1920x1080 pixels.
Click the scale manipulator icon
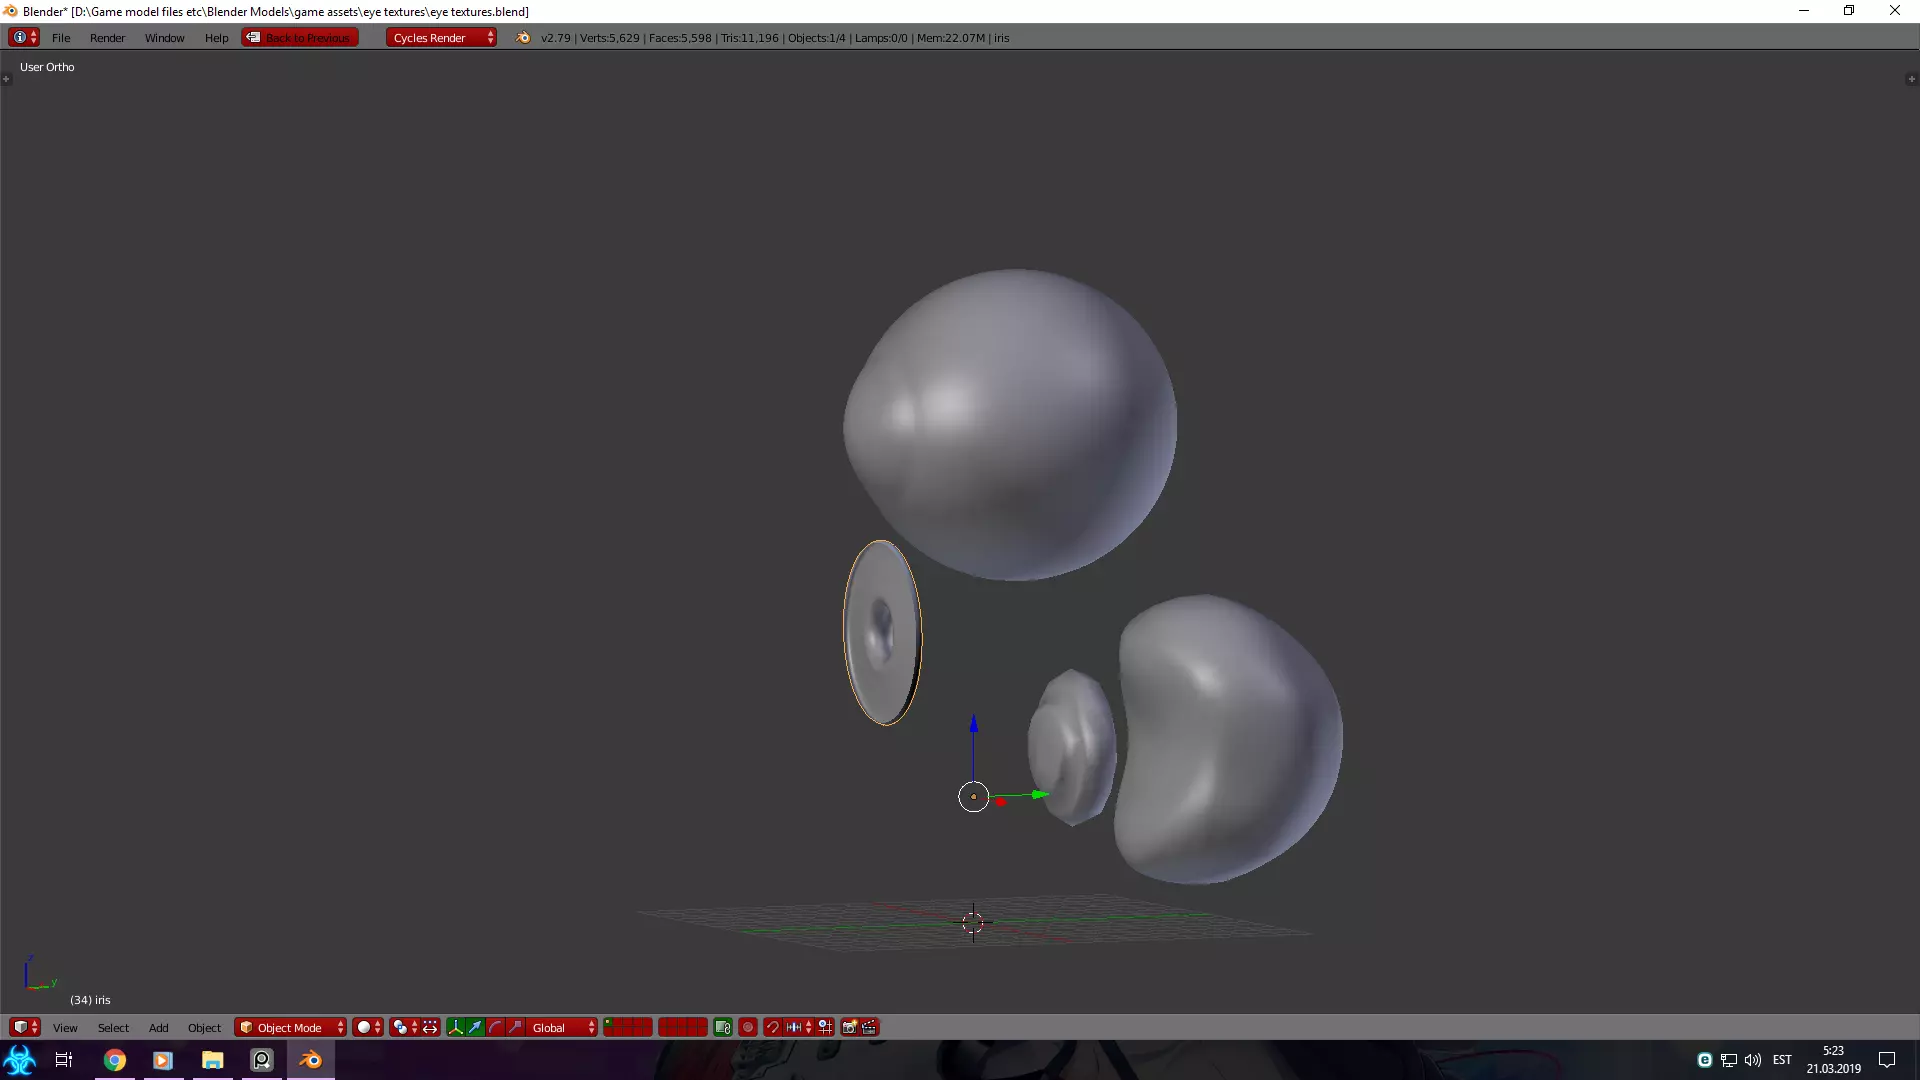pos(515,1027)
